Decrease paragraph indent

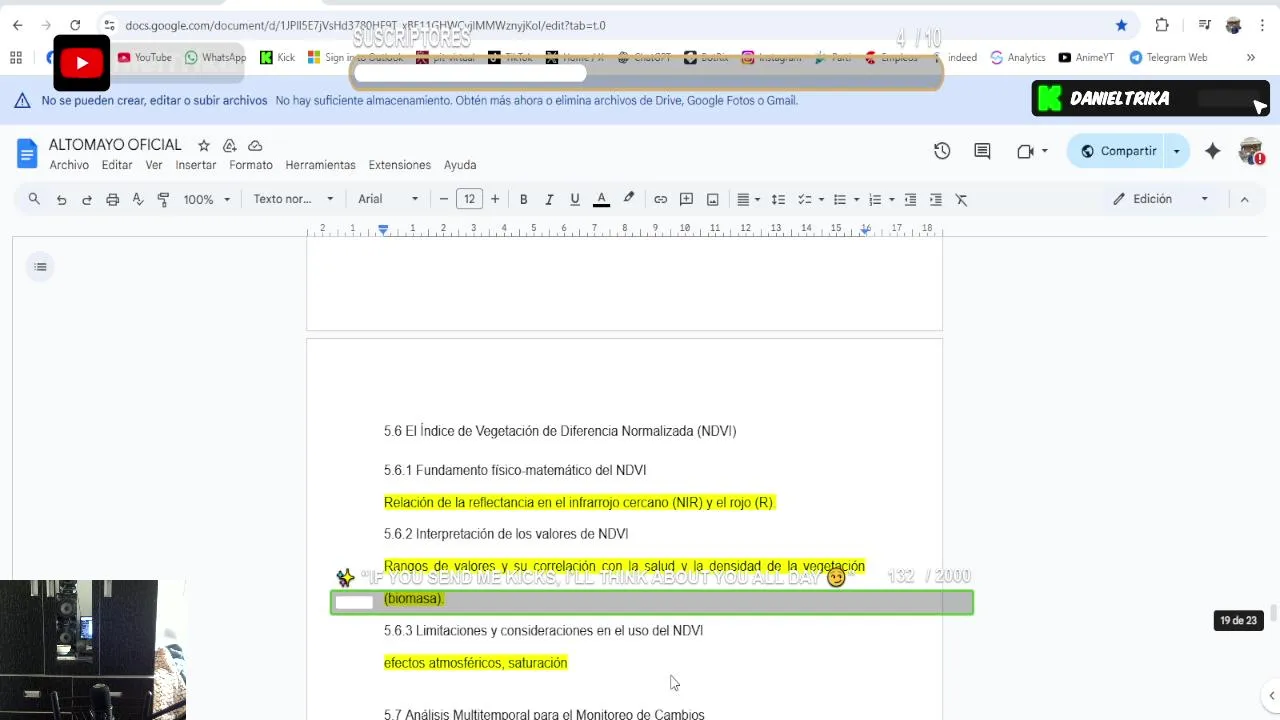tap(909, 199)
